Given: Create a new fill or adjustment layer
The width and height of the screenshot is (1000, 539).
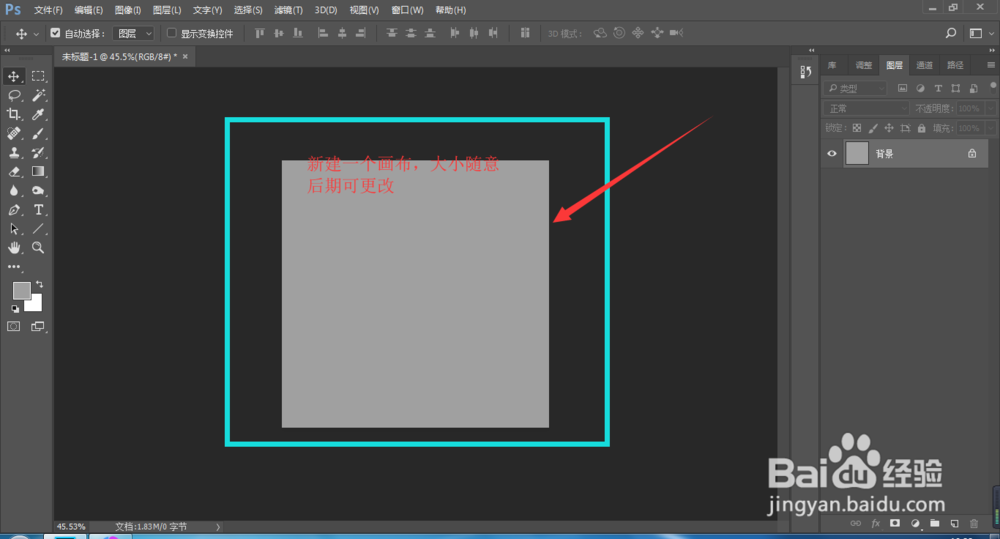Looking at the screenshot, I should [x=915, y=524].
